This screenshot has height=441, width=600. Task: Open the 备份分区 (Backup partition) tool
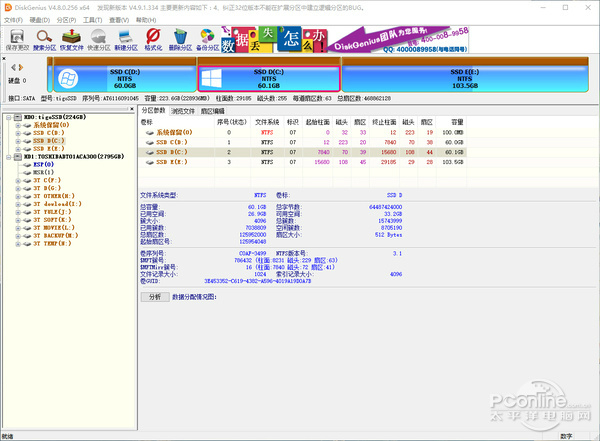pyautogui.click(x=207, y=40)
